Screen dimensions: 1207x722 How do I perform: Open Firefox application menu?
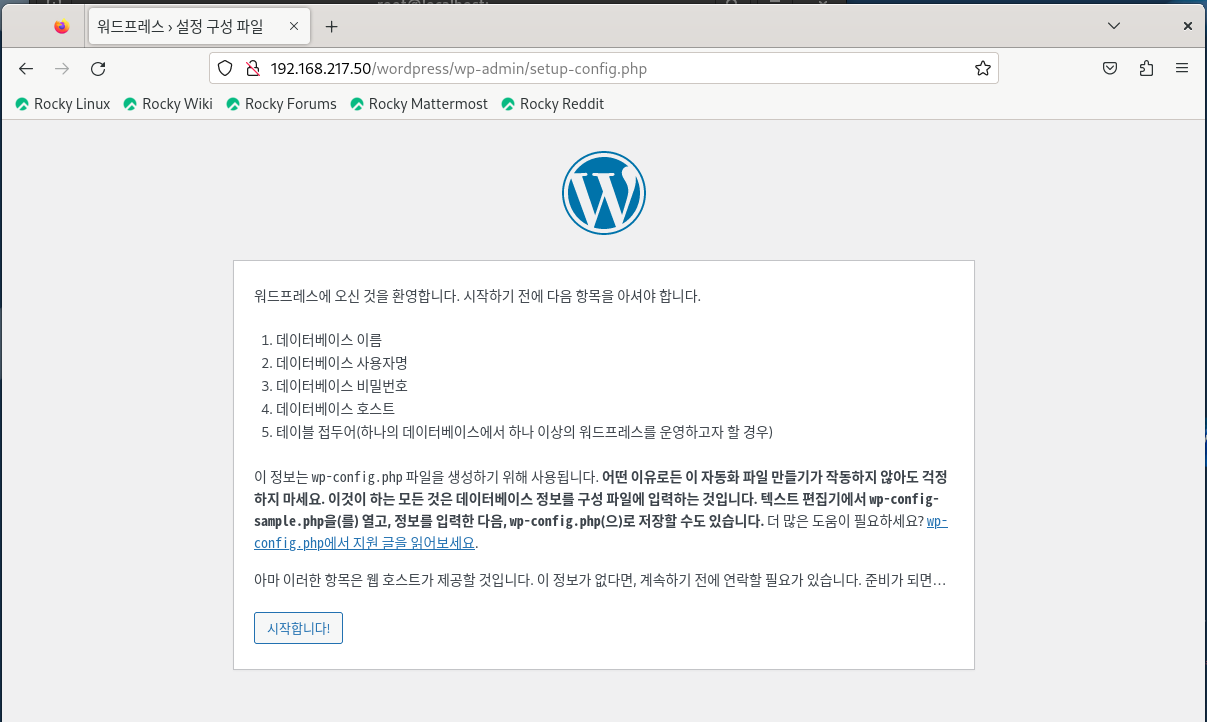point(1182,68)
